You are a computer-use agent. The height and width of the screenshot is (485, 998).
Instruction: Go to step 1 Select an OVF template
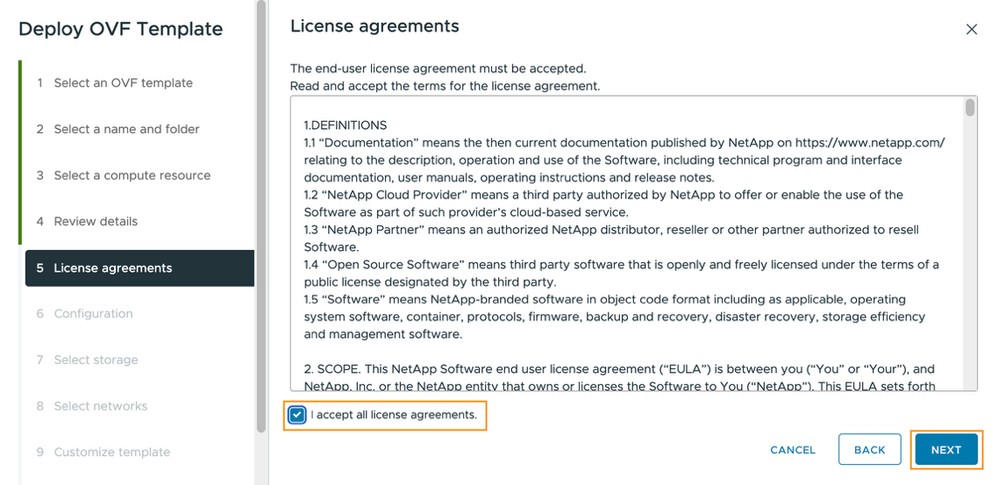(x=123, y=83)
